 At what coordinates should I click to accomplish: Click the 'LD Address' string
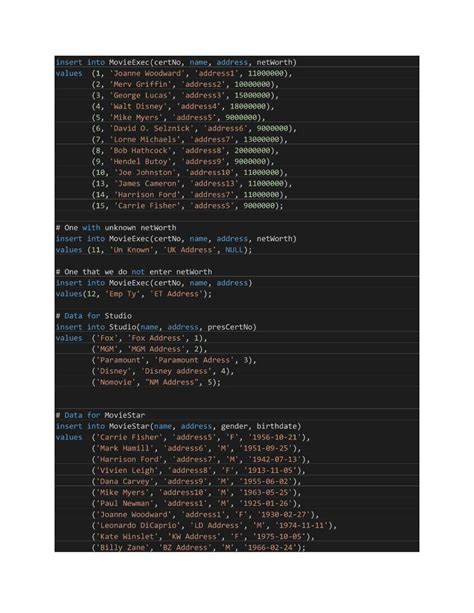point(217,525)
